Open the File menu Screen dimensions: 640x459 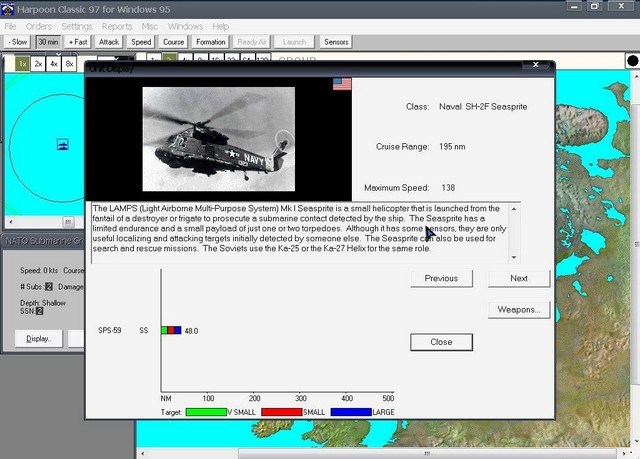click(x=11, y=26)
